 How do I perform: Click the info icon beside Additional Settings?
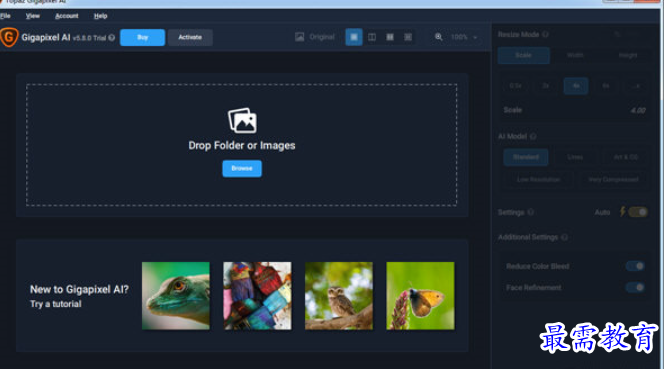pos(564,237)
